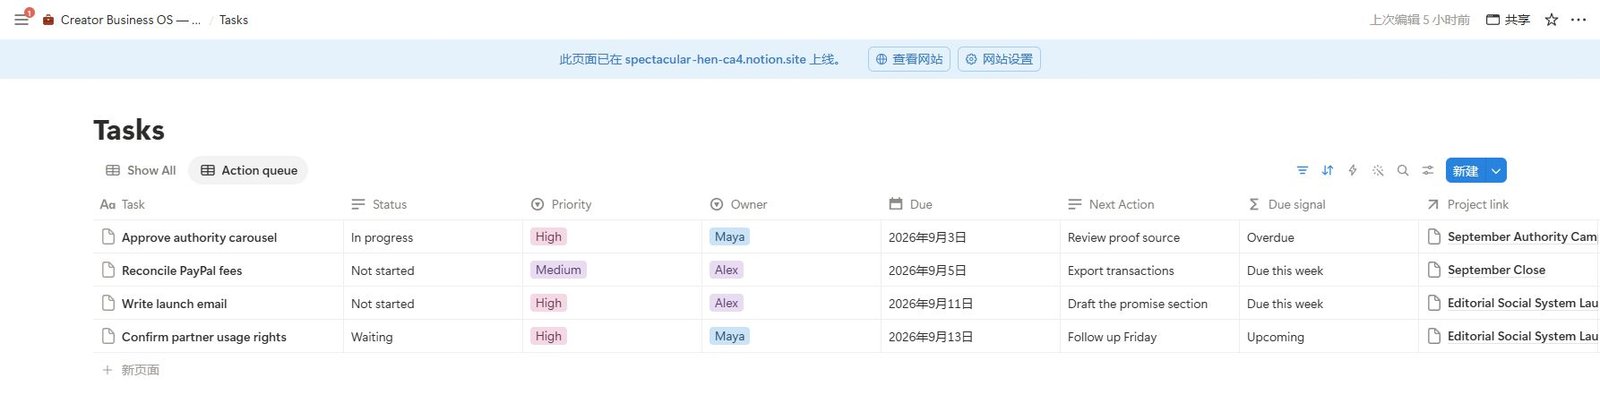Open September Close project link

pyautogui.click(x=1496, y=270)
